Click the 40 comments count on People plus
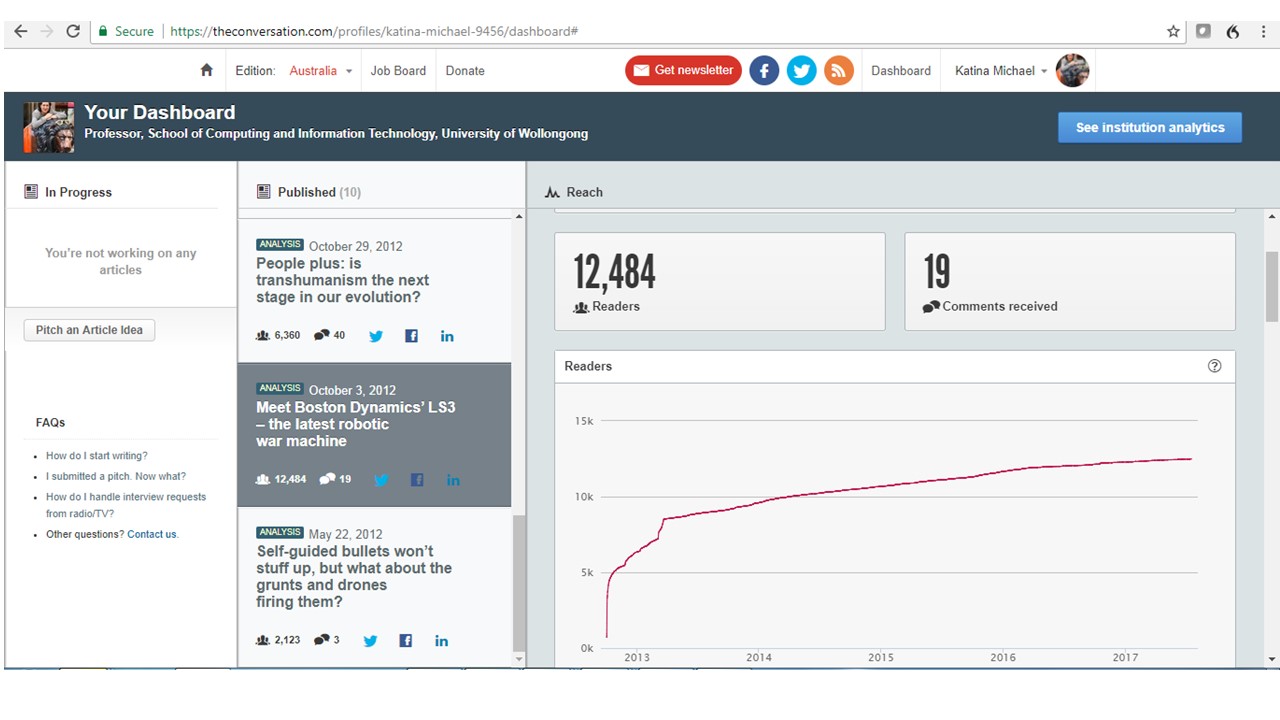The height and width of the screenshot is (720, 1280). pyautogui.click(x=330, y=336)
